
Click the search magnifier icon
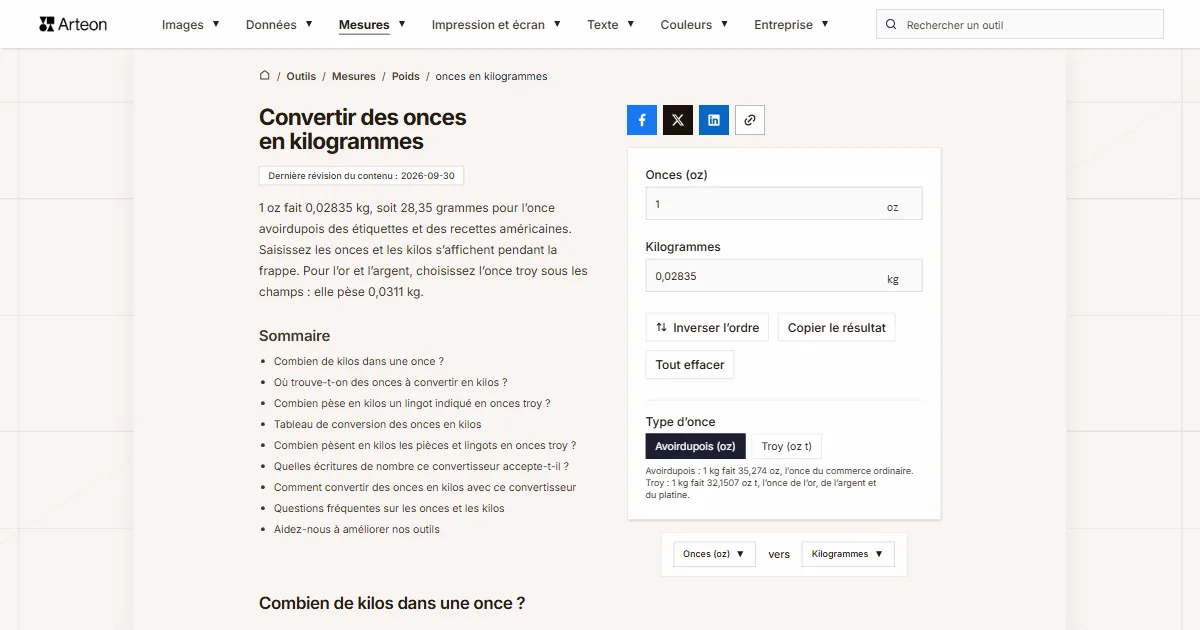(892, 25)
